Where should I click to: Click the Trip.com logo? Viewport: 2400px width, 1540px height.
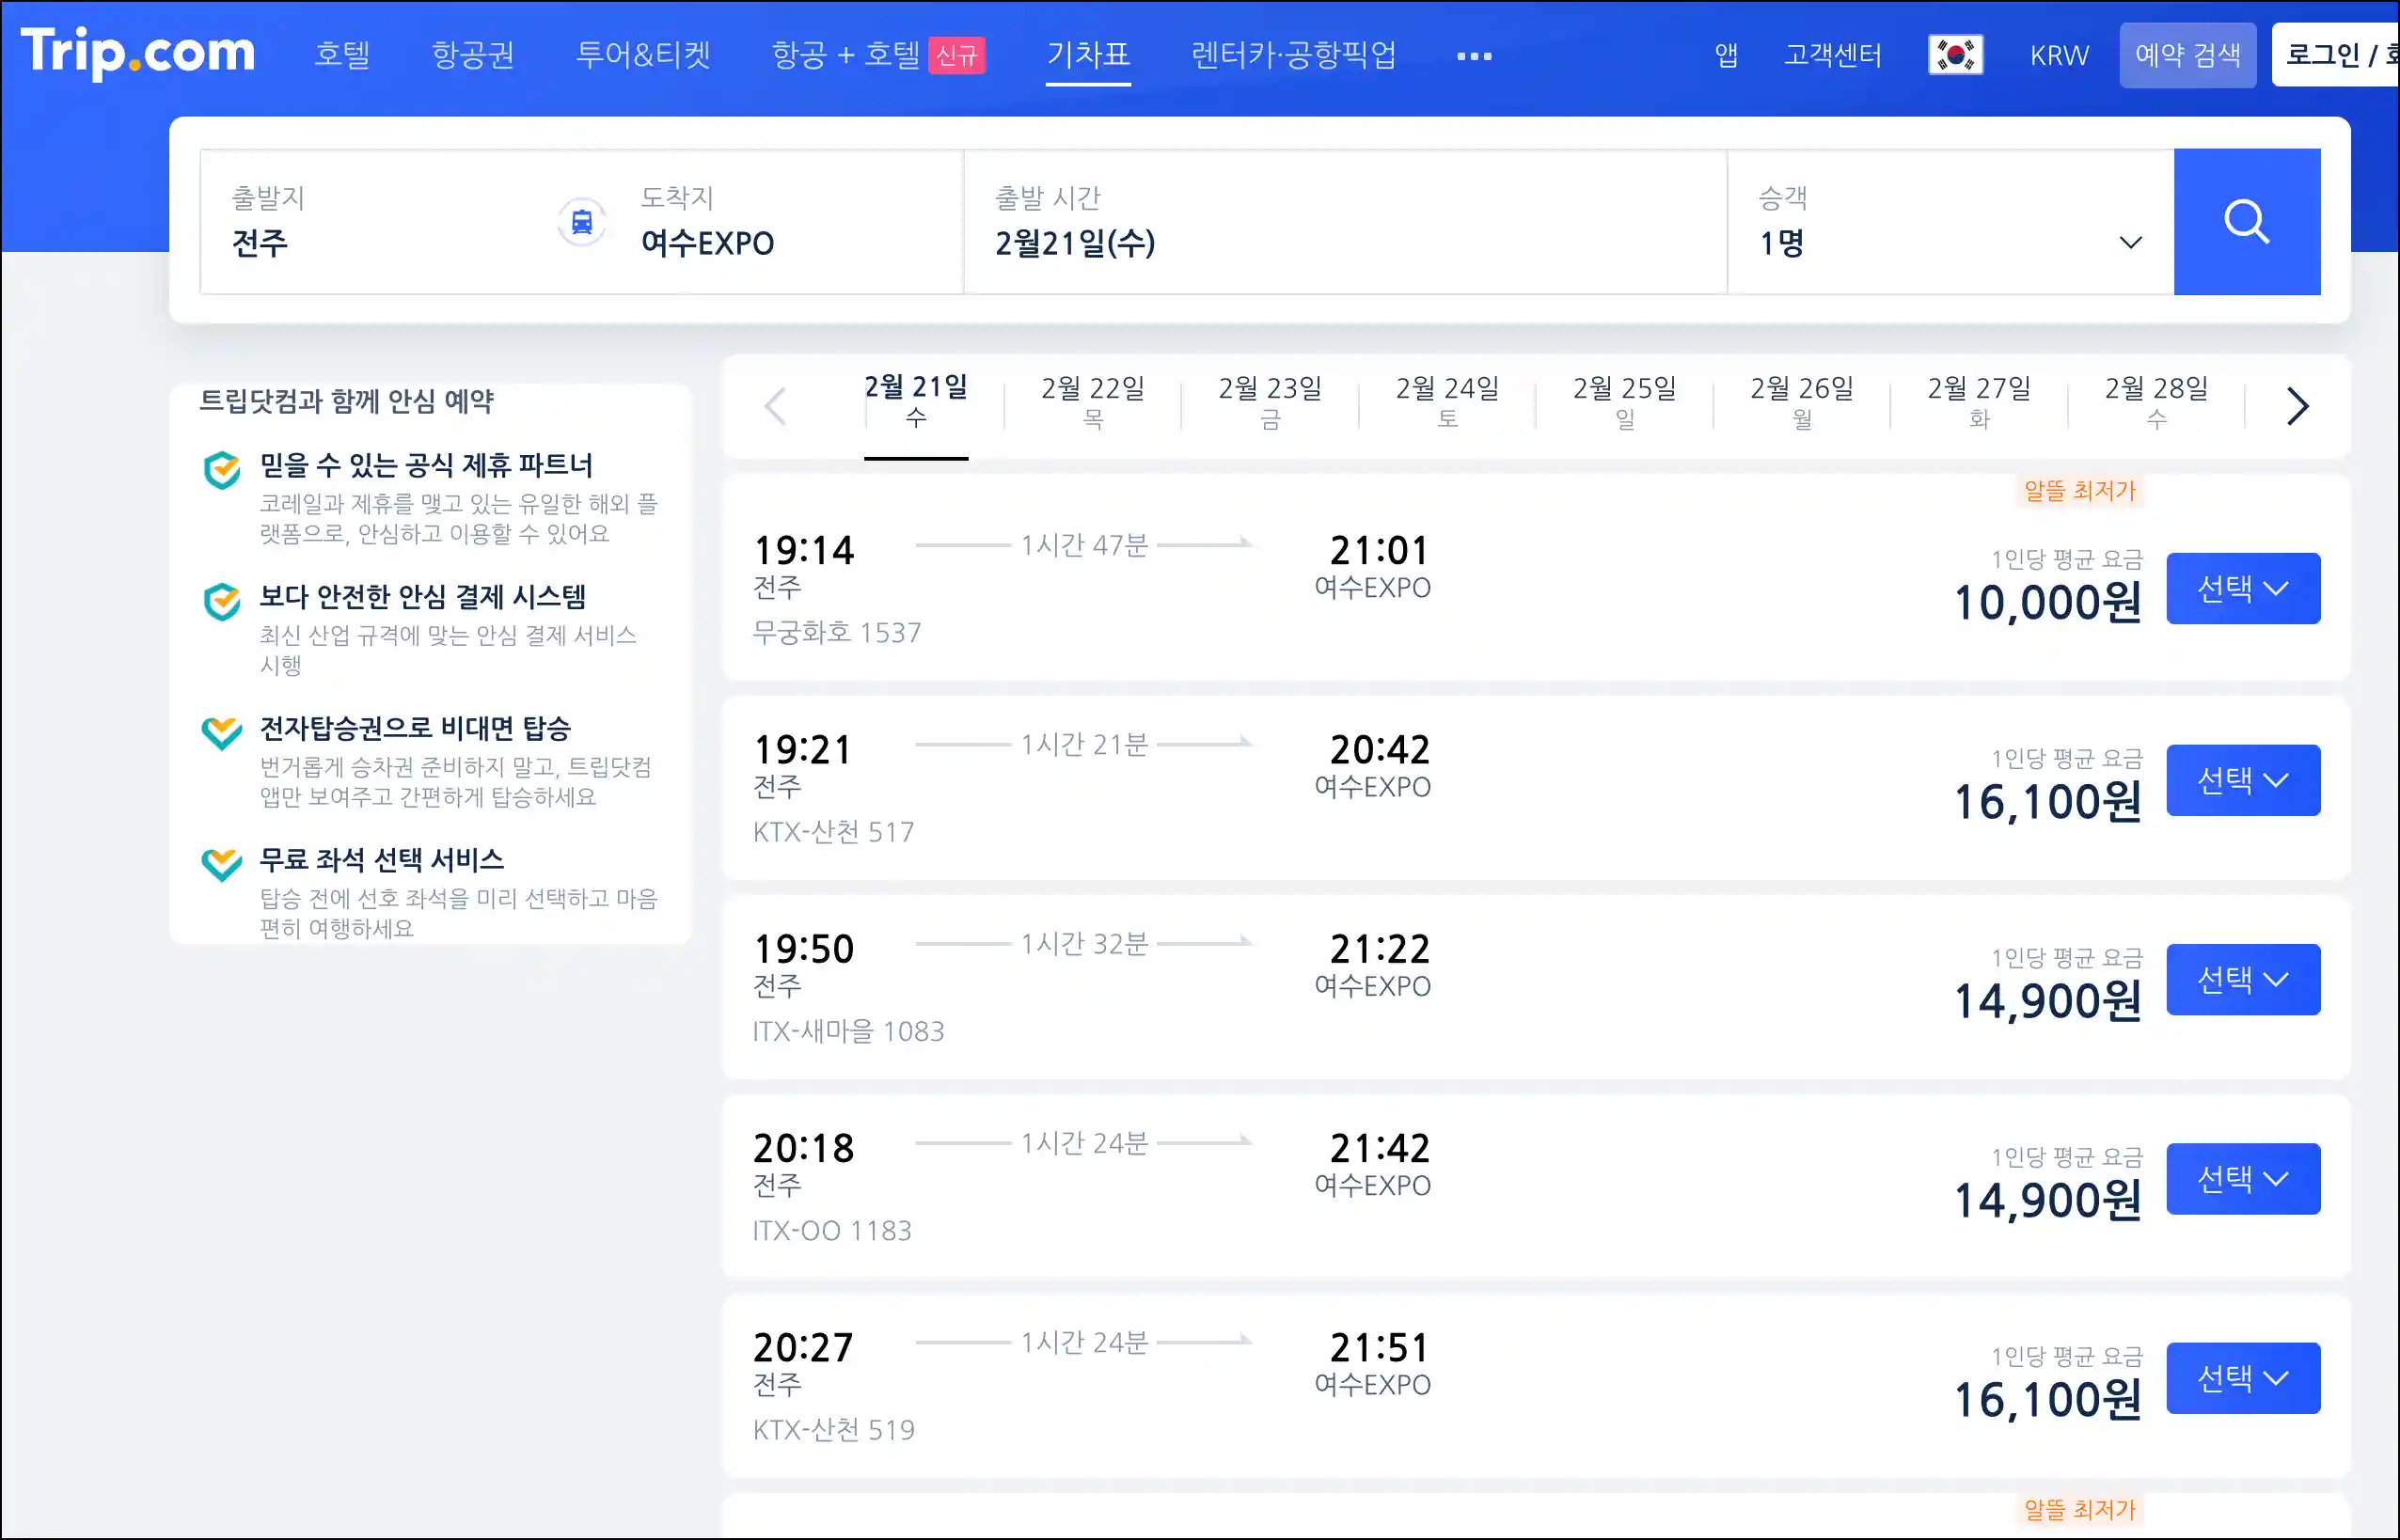[138, 52]
